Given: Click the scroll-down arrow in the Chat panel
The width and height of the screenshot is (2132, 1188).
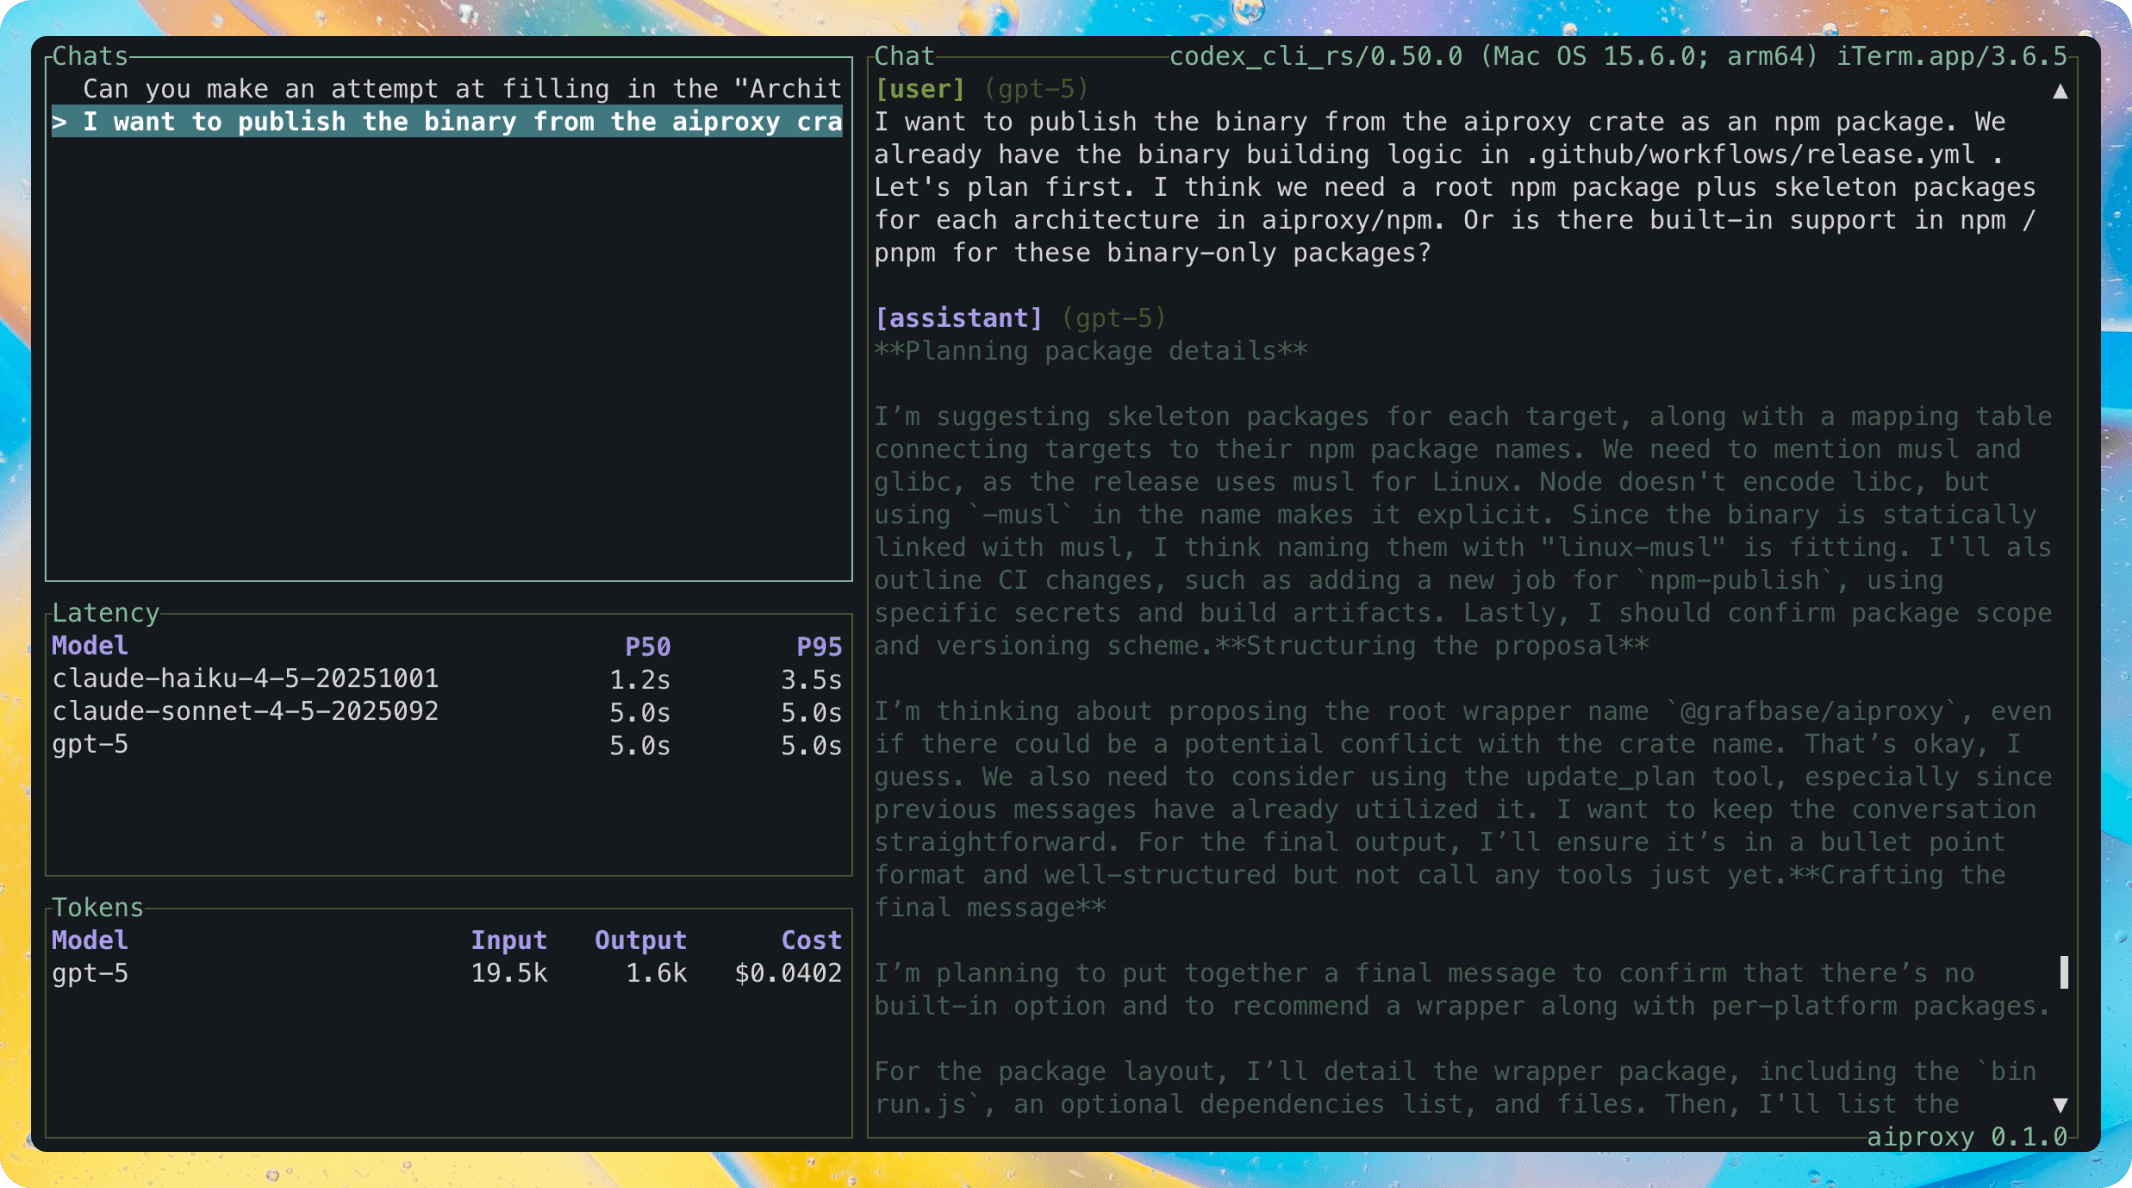Looking at the screenshot, I should (x=2059, y=1105).
